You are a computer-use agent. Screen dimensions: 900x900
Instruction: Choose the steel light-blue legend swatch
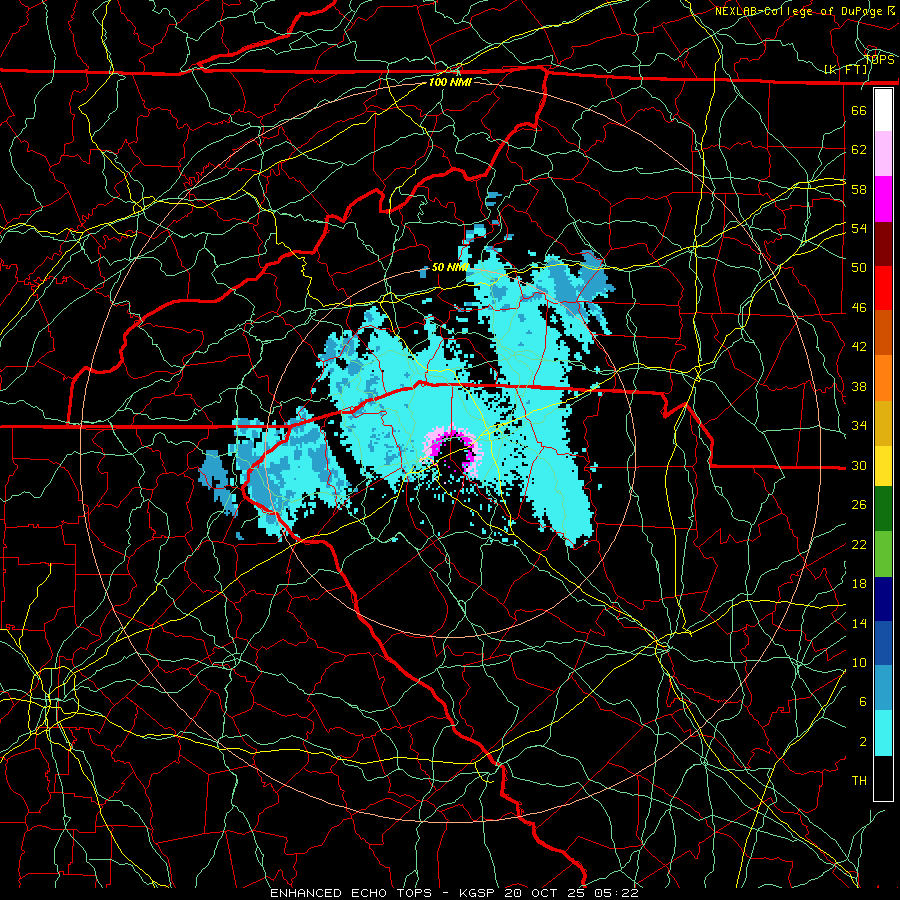(x=883, y=688)
